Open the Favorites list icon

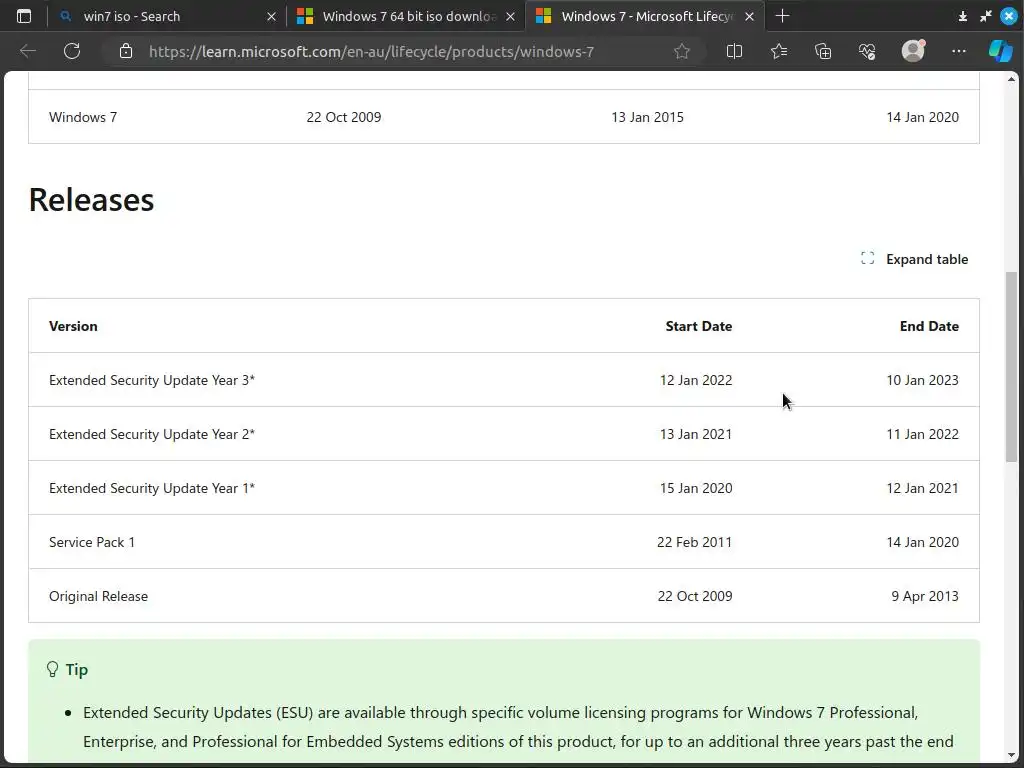(x=778, y=51)
